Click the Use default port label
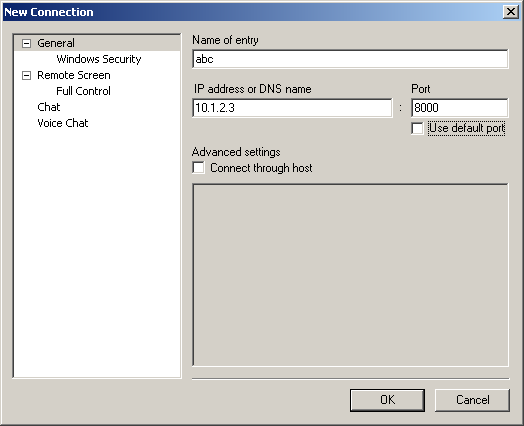 coord(467,128)
